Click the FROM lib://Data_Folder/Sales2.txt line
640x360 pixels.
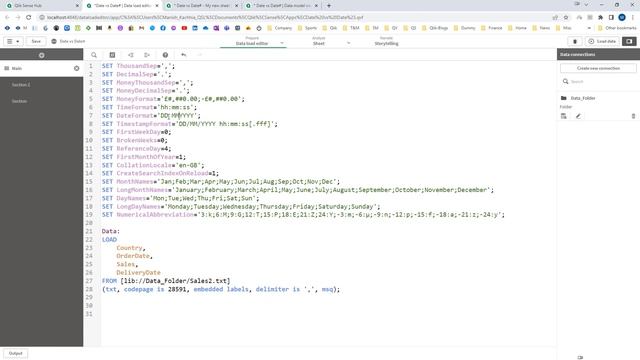[166, 281]
